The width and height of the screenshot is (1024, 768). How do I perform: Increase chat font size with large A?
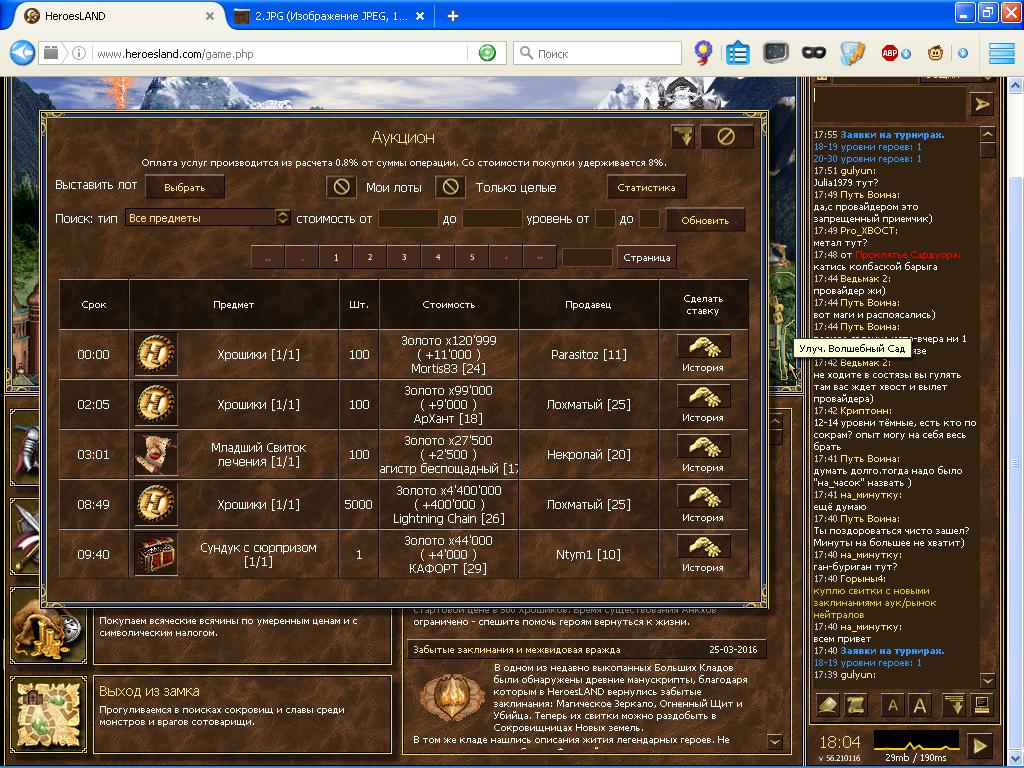[919, 705]
